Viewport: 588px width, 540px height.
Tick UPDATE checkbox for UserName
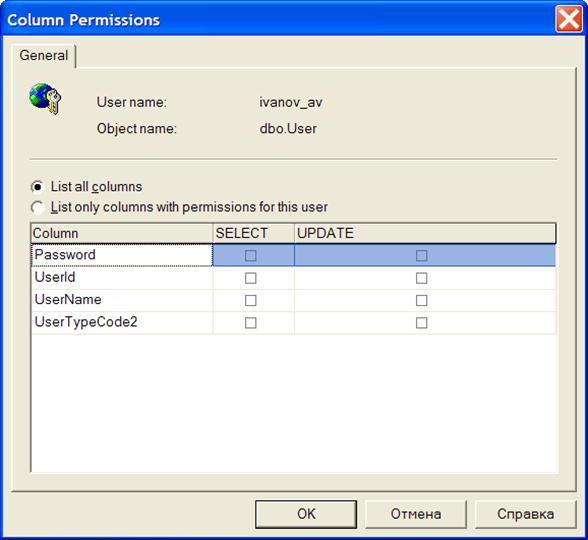pos(422,300)
